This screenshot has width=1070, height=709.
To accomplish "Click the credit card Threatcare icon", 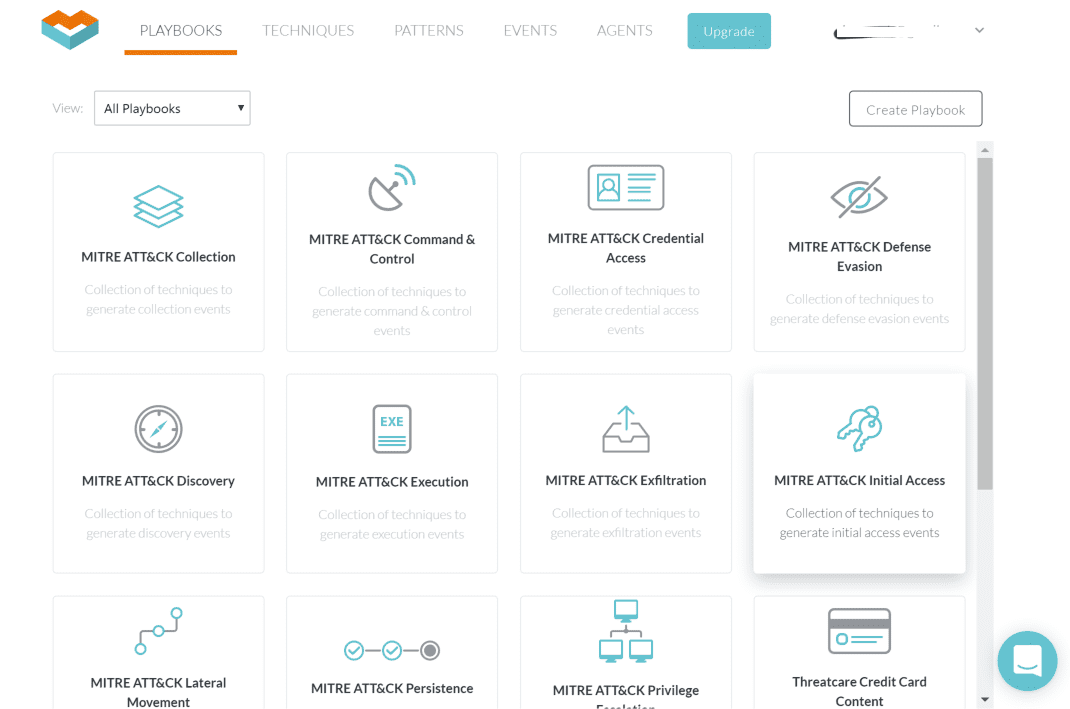I will (x=859, y=631).
